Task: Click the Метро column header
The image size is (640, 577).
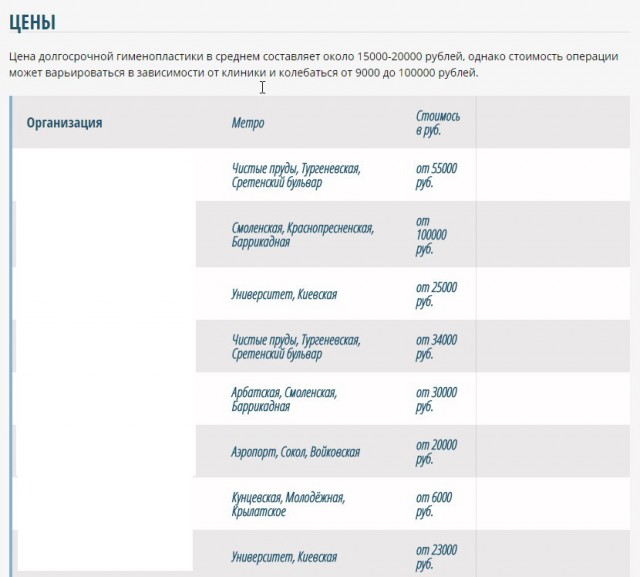Action: 248,122
